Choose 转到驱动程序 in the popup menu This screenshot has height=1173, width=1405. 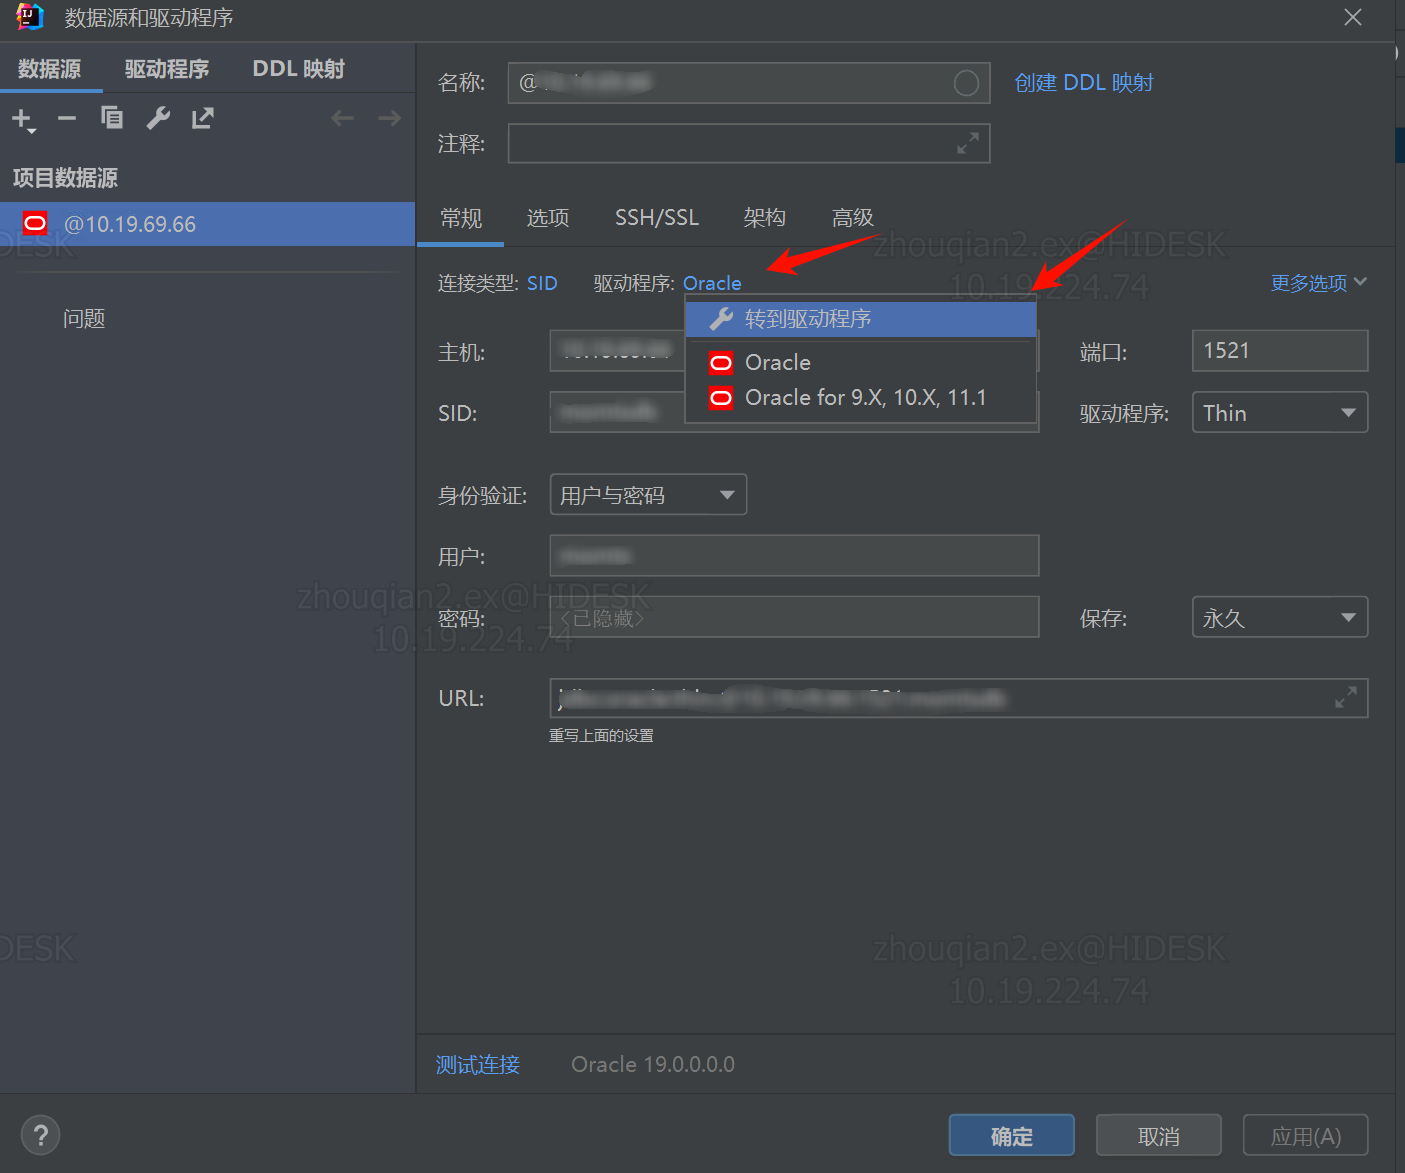click(x=861, y=319)
